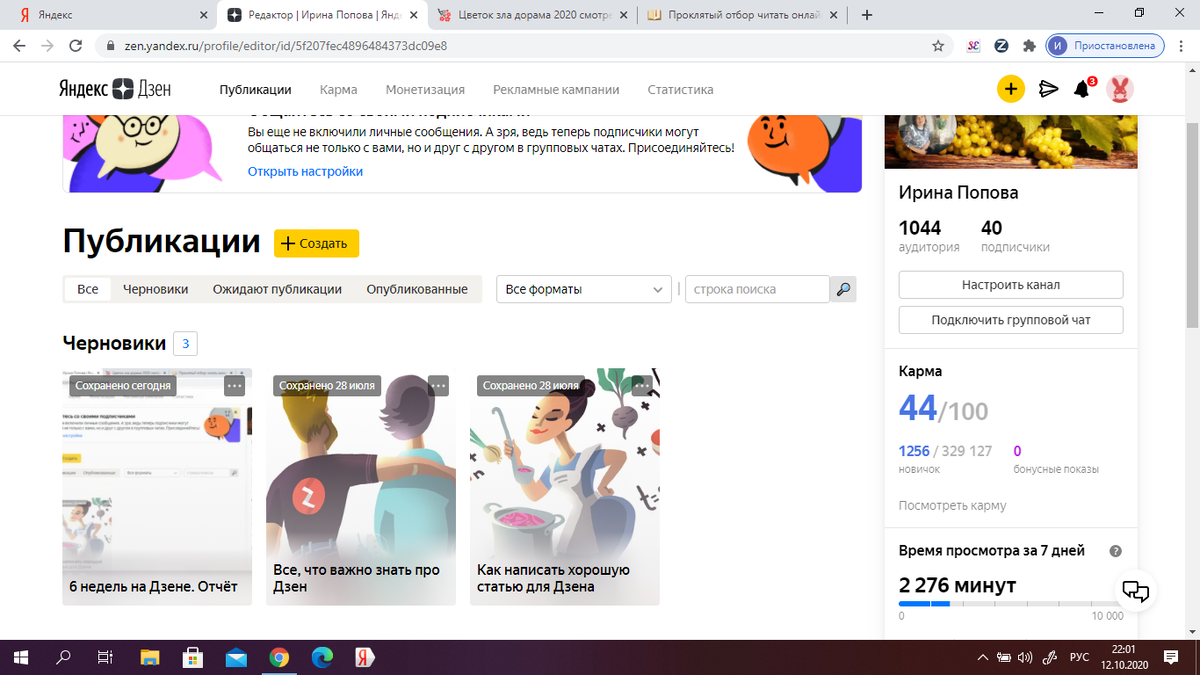Click the clock showing 22:01

pyautogui.click(x=1124, y=650)
